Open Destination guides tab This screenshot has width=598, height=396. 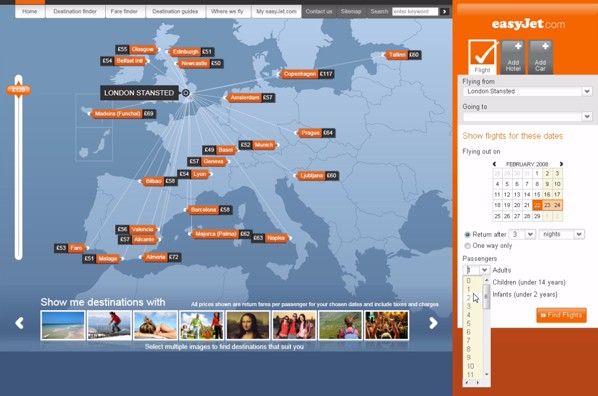point(175,11)
